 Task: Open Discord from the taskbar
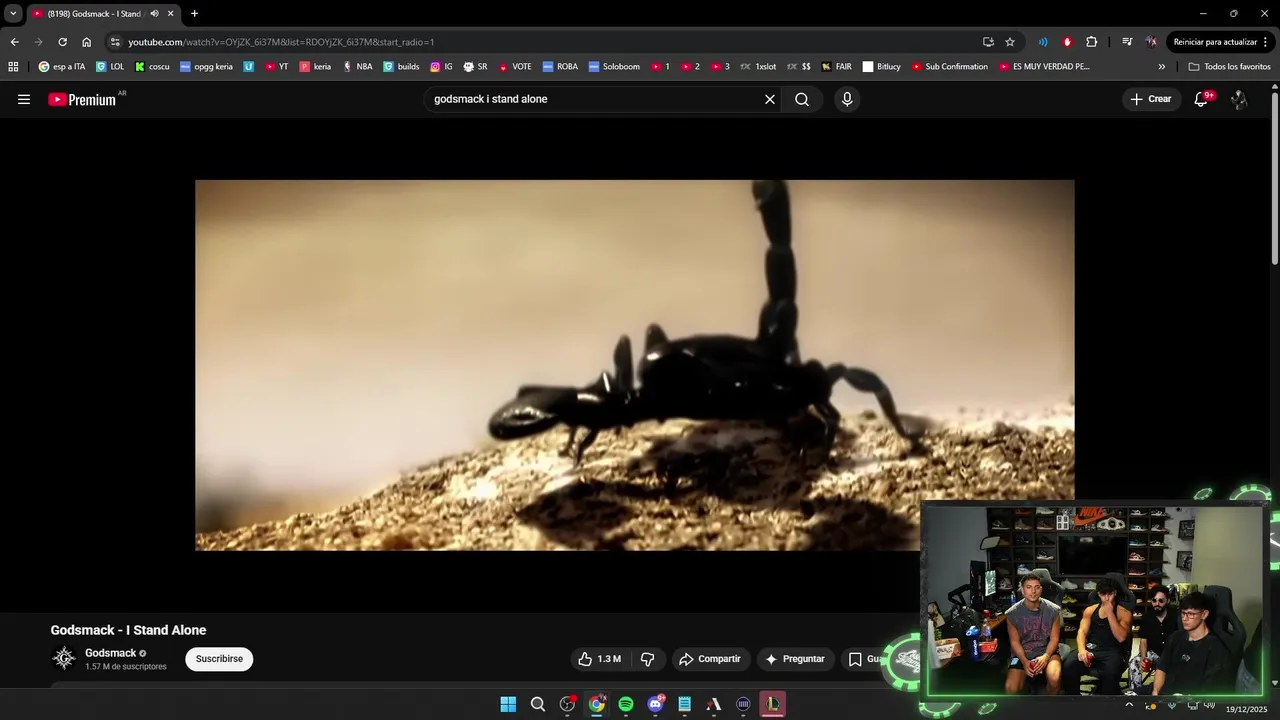pyautogui.click(x=655, y=704)
